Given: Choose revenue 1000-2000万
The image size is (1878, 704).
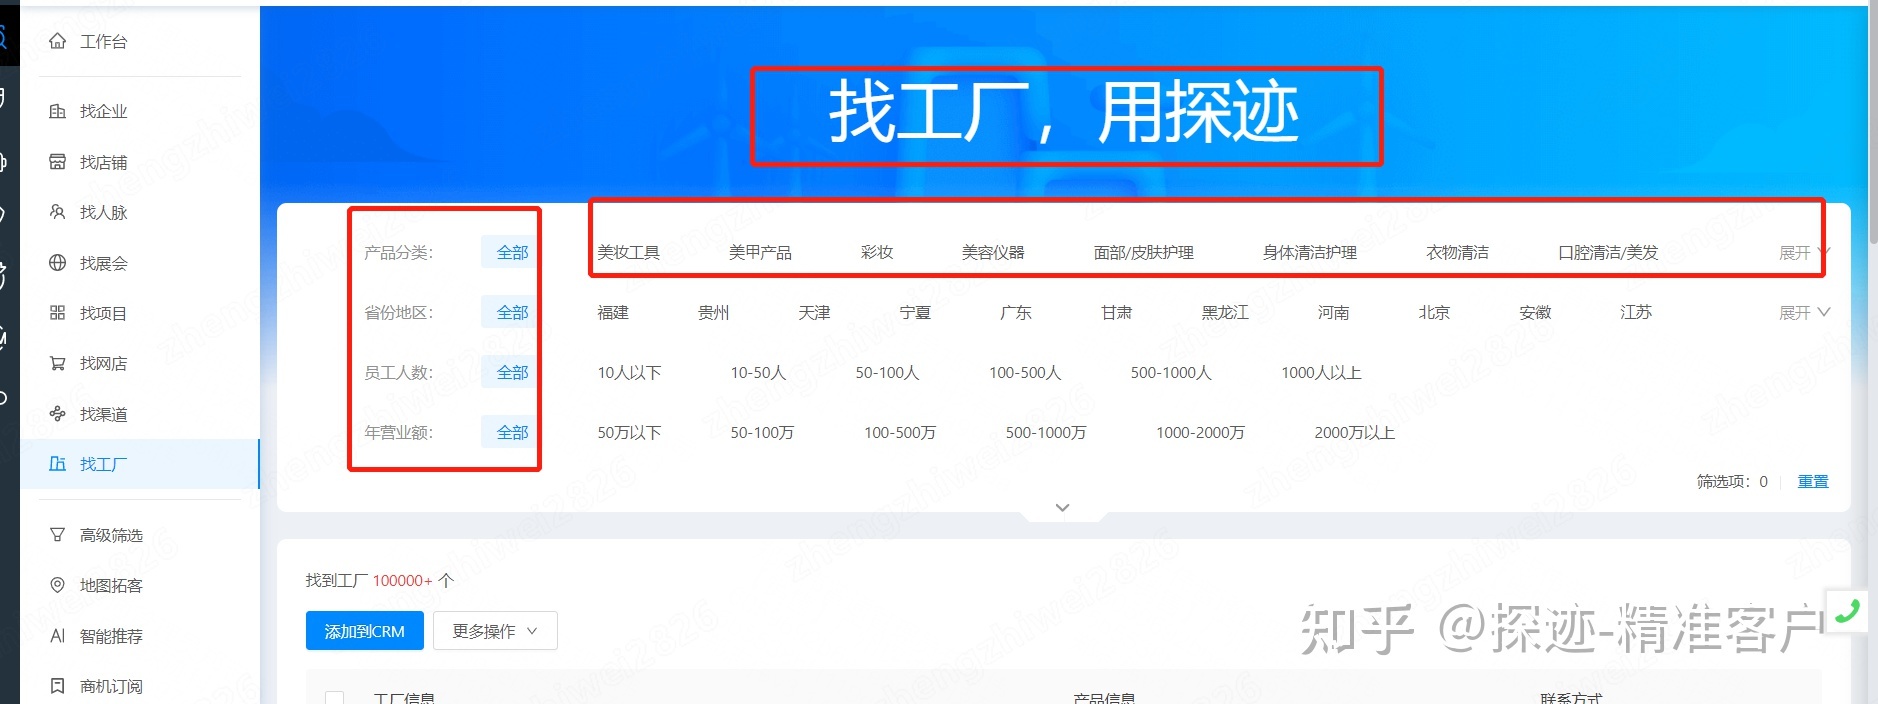Looking at the screenshot, I should [1200, 433].
